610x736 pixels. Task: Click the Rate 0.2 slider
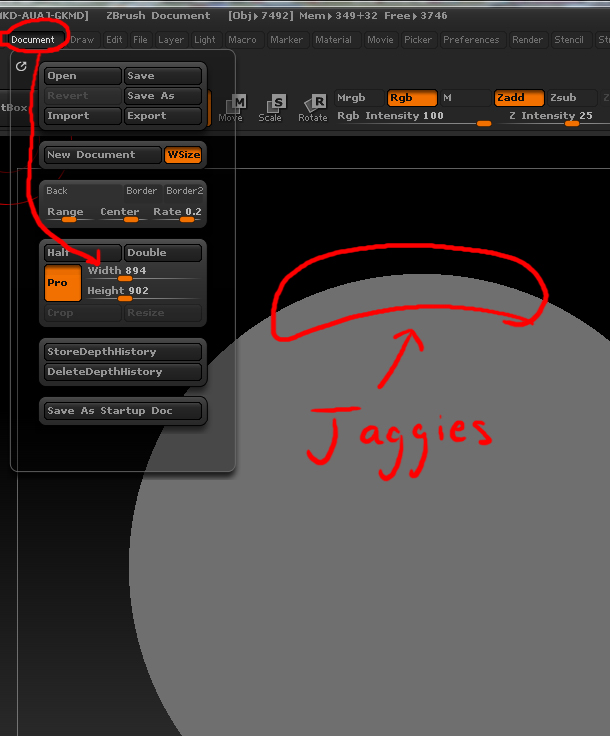coord(177,214)
